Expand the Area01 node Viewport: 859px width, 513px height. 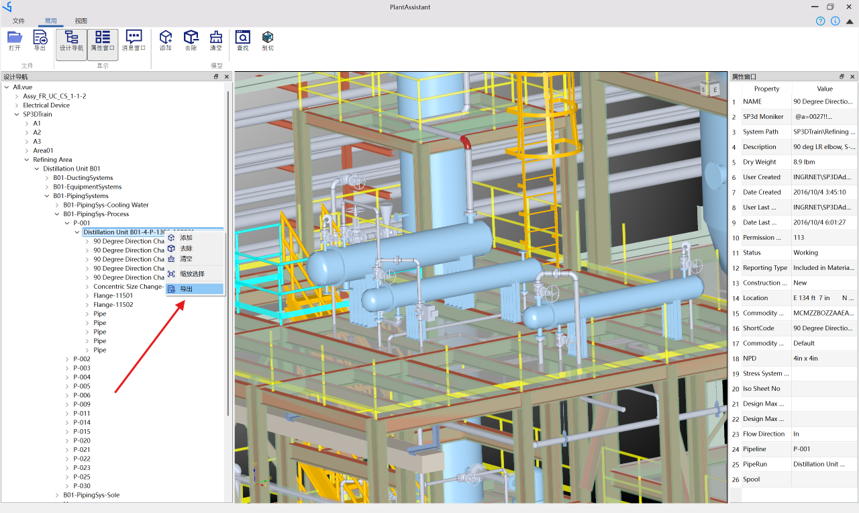[x=27, y=151]
